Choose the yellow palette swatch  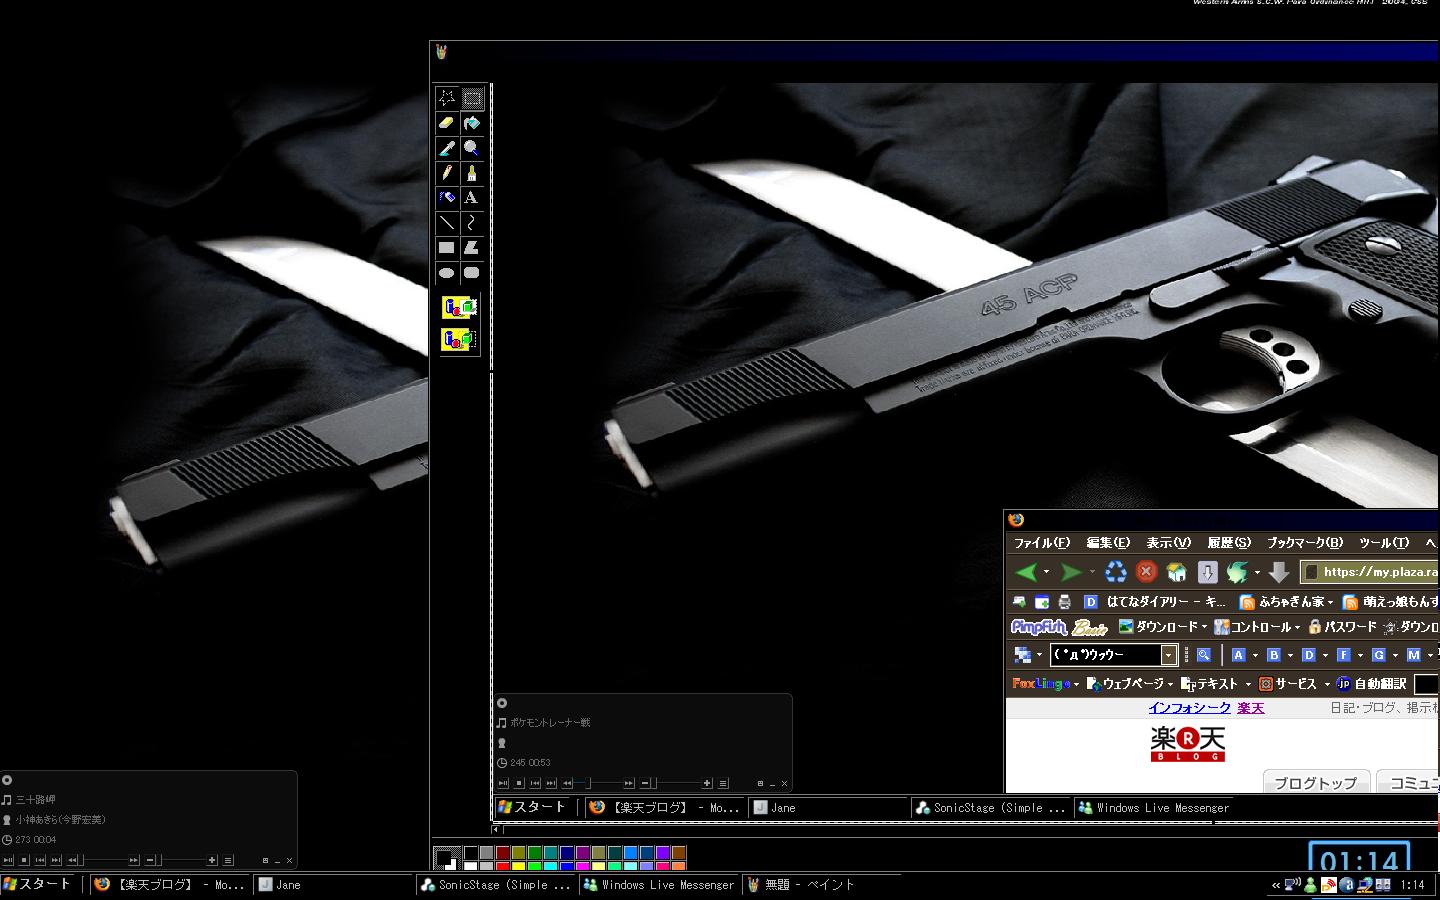coord(518,866)
